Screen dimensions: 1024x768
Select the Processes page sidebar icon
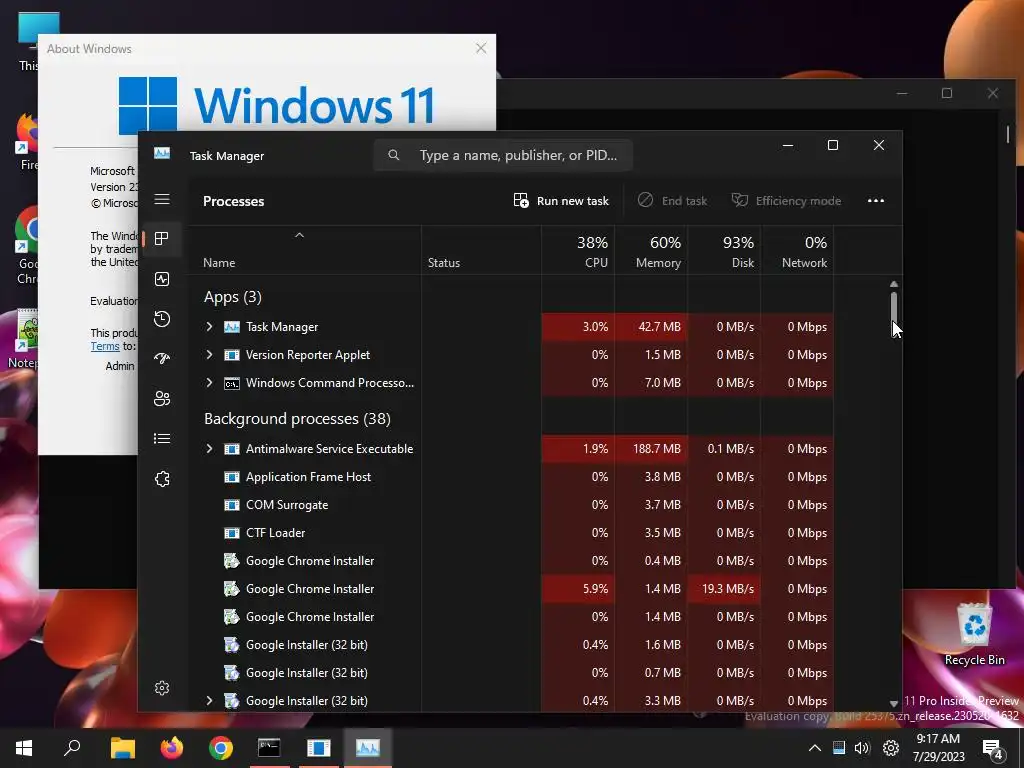[x=162, y=239]
